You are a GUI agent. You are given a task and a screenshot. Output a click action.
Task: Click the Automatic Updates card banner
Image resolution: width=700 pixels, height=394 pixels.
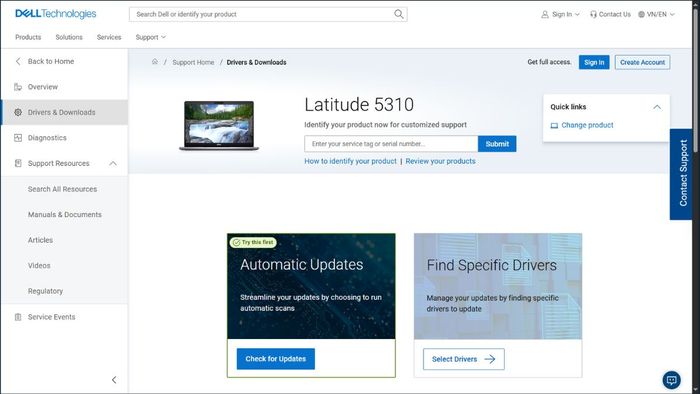[311, 286]
